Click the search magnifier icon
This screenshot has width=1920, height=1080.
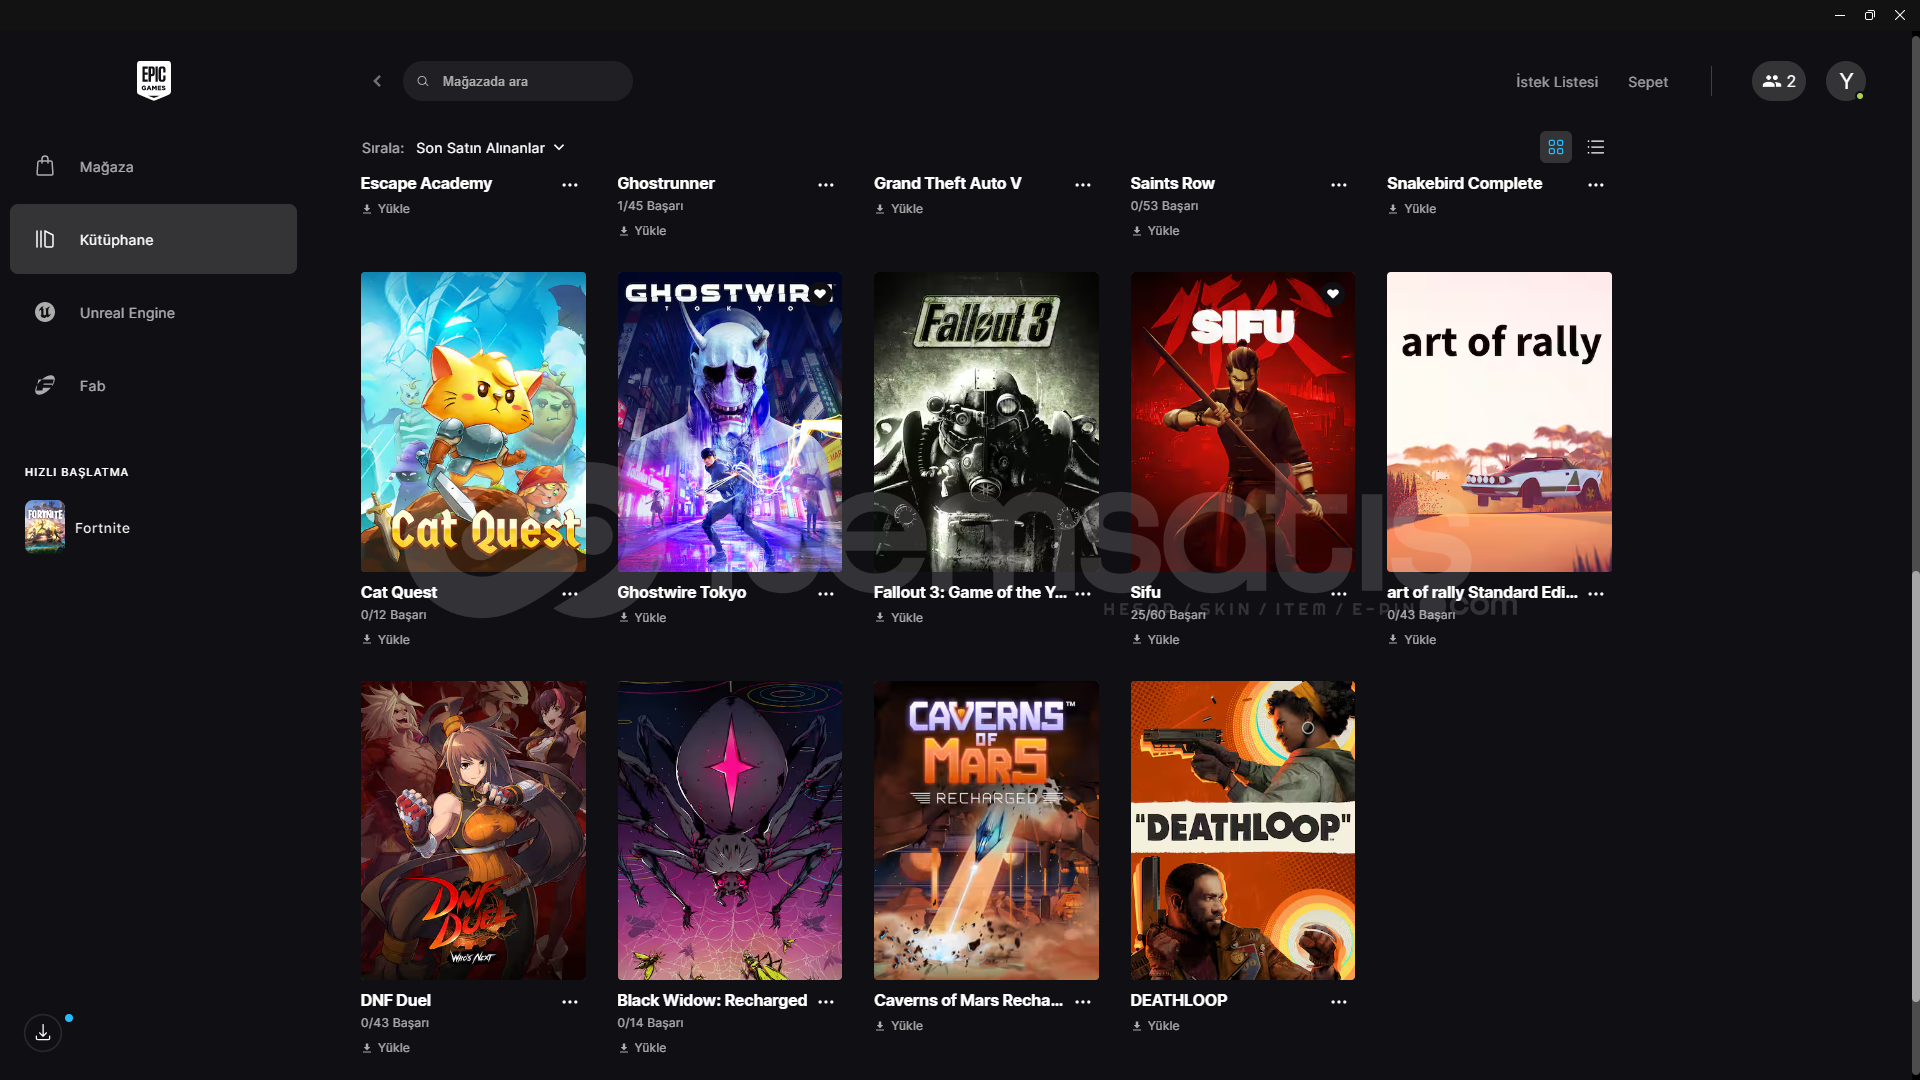click(423, 81)
